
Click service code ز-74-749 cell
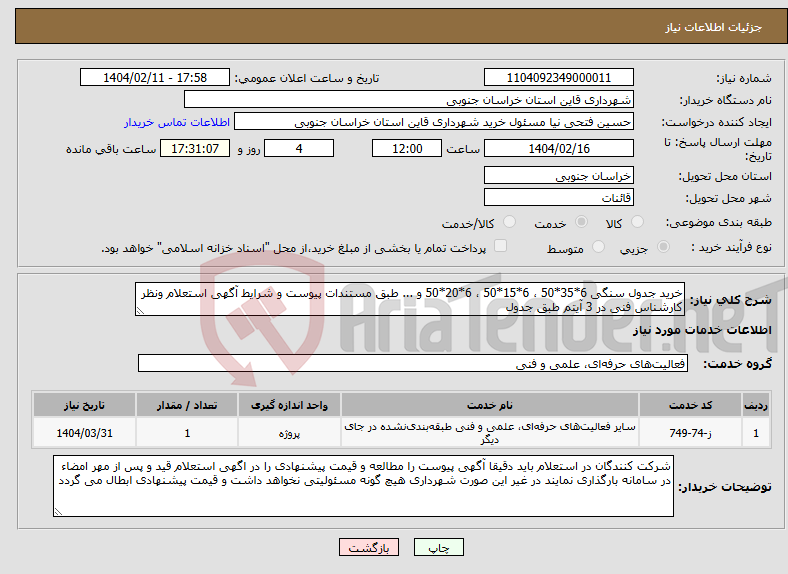coord(691,432)
